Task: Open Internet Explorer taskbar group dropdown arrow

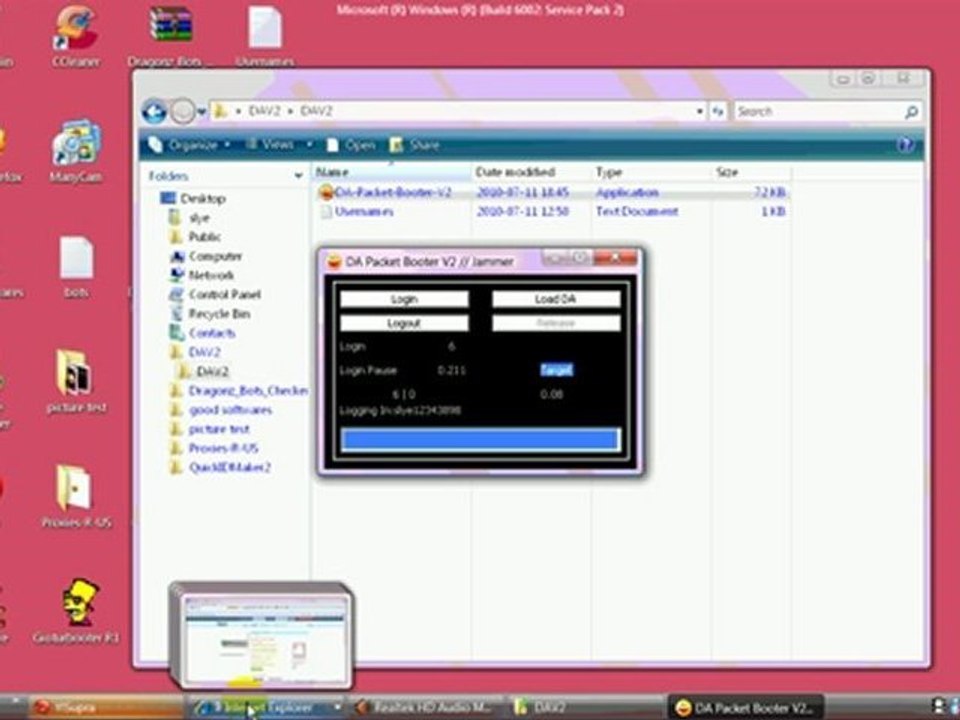Action: tap(337, 707)
